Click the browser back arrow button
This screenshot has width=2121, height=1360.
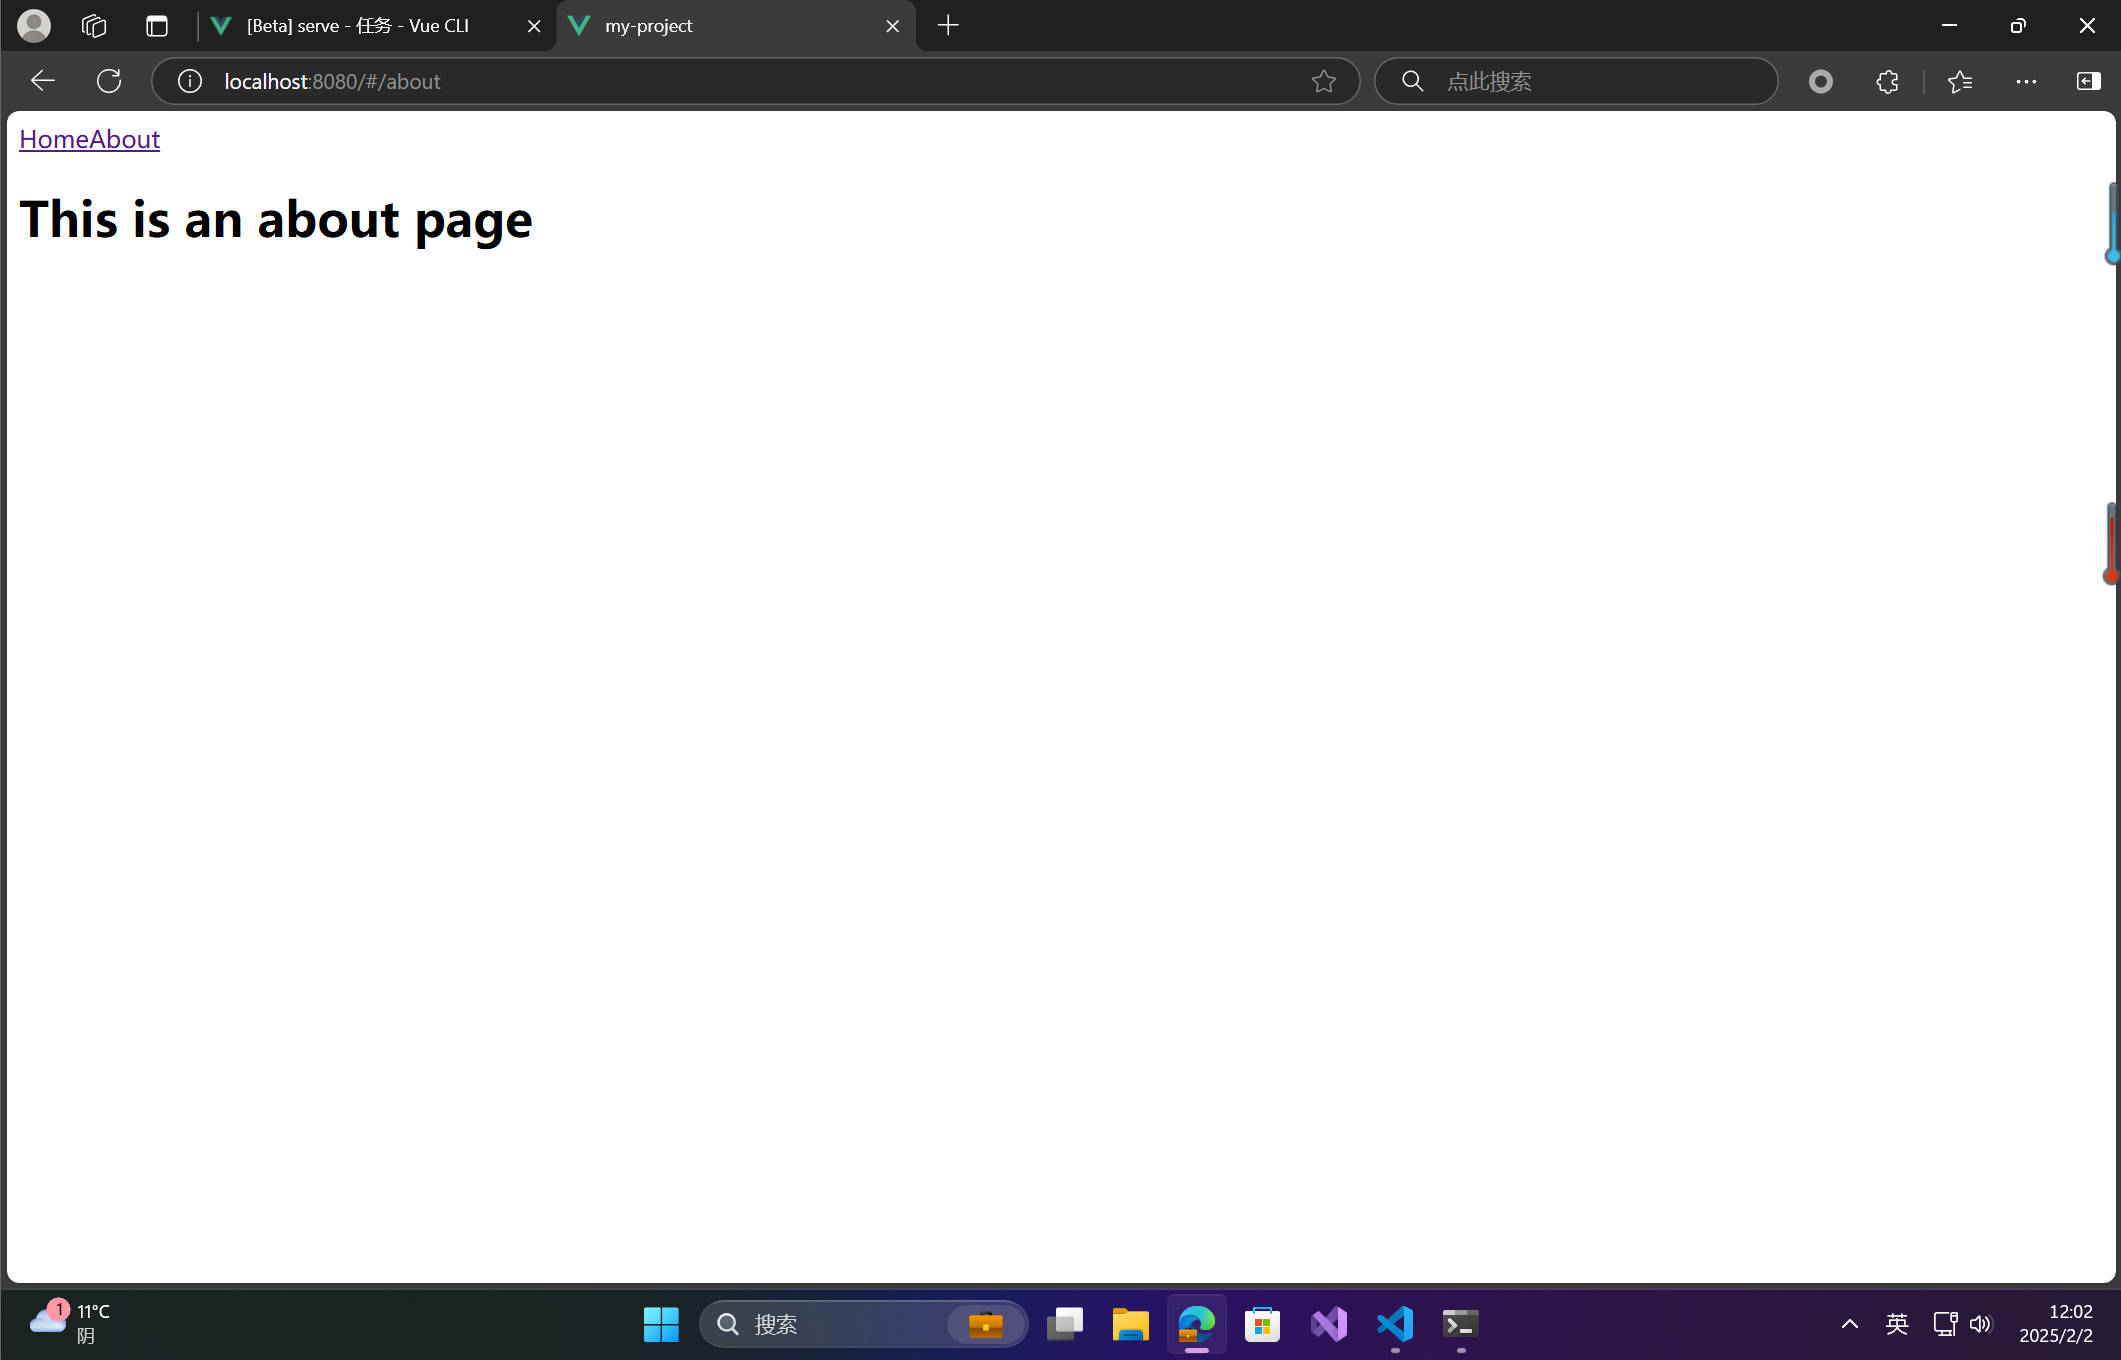(42, 81)
